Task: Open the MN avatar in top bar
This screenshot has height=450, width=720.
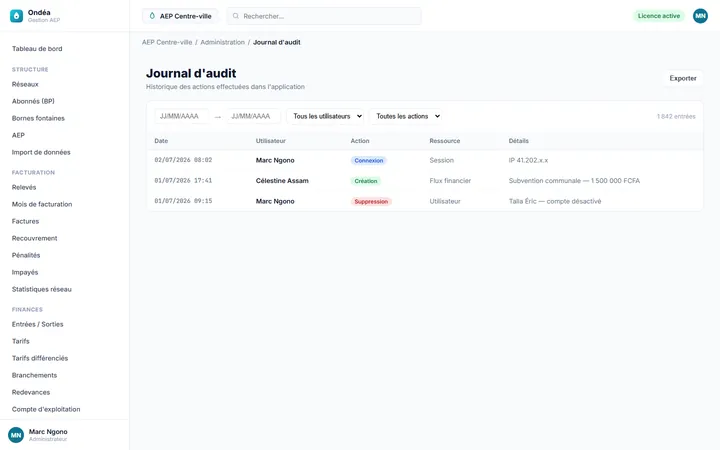Action: pyautogui.click(x=700, y=16)
